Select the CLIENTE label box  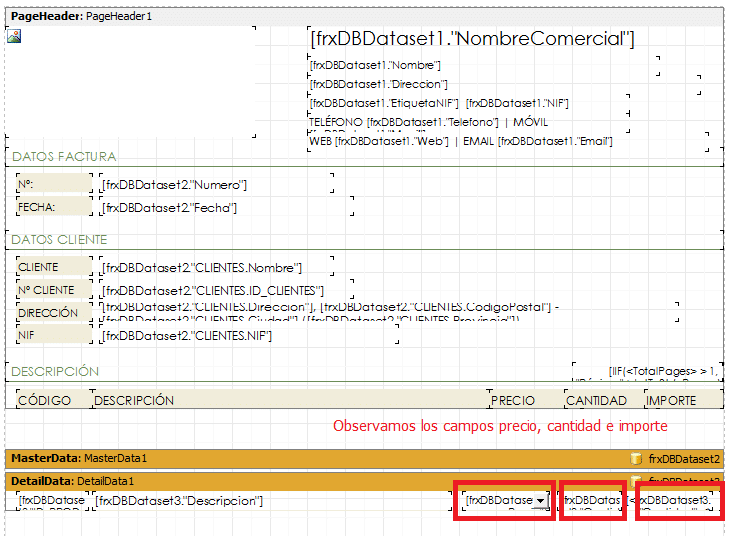[54, 266]
